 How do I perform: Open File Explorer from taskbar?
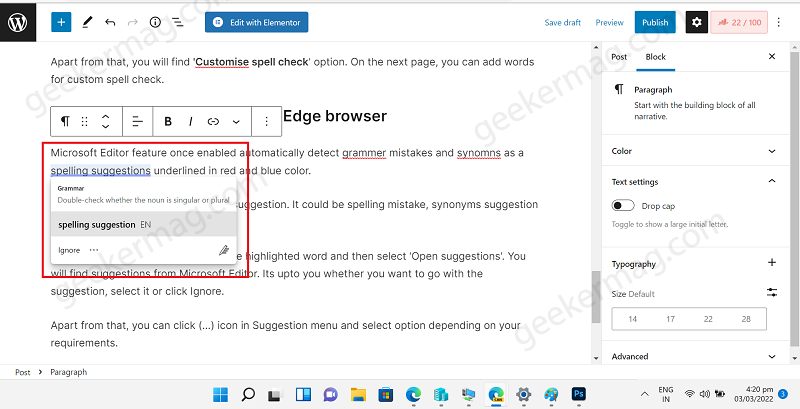358,394
